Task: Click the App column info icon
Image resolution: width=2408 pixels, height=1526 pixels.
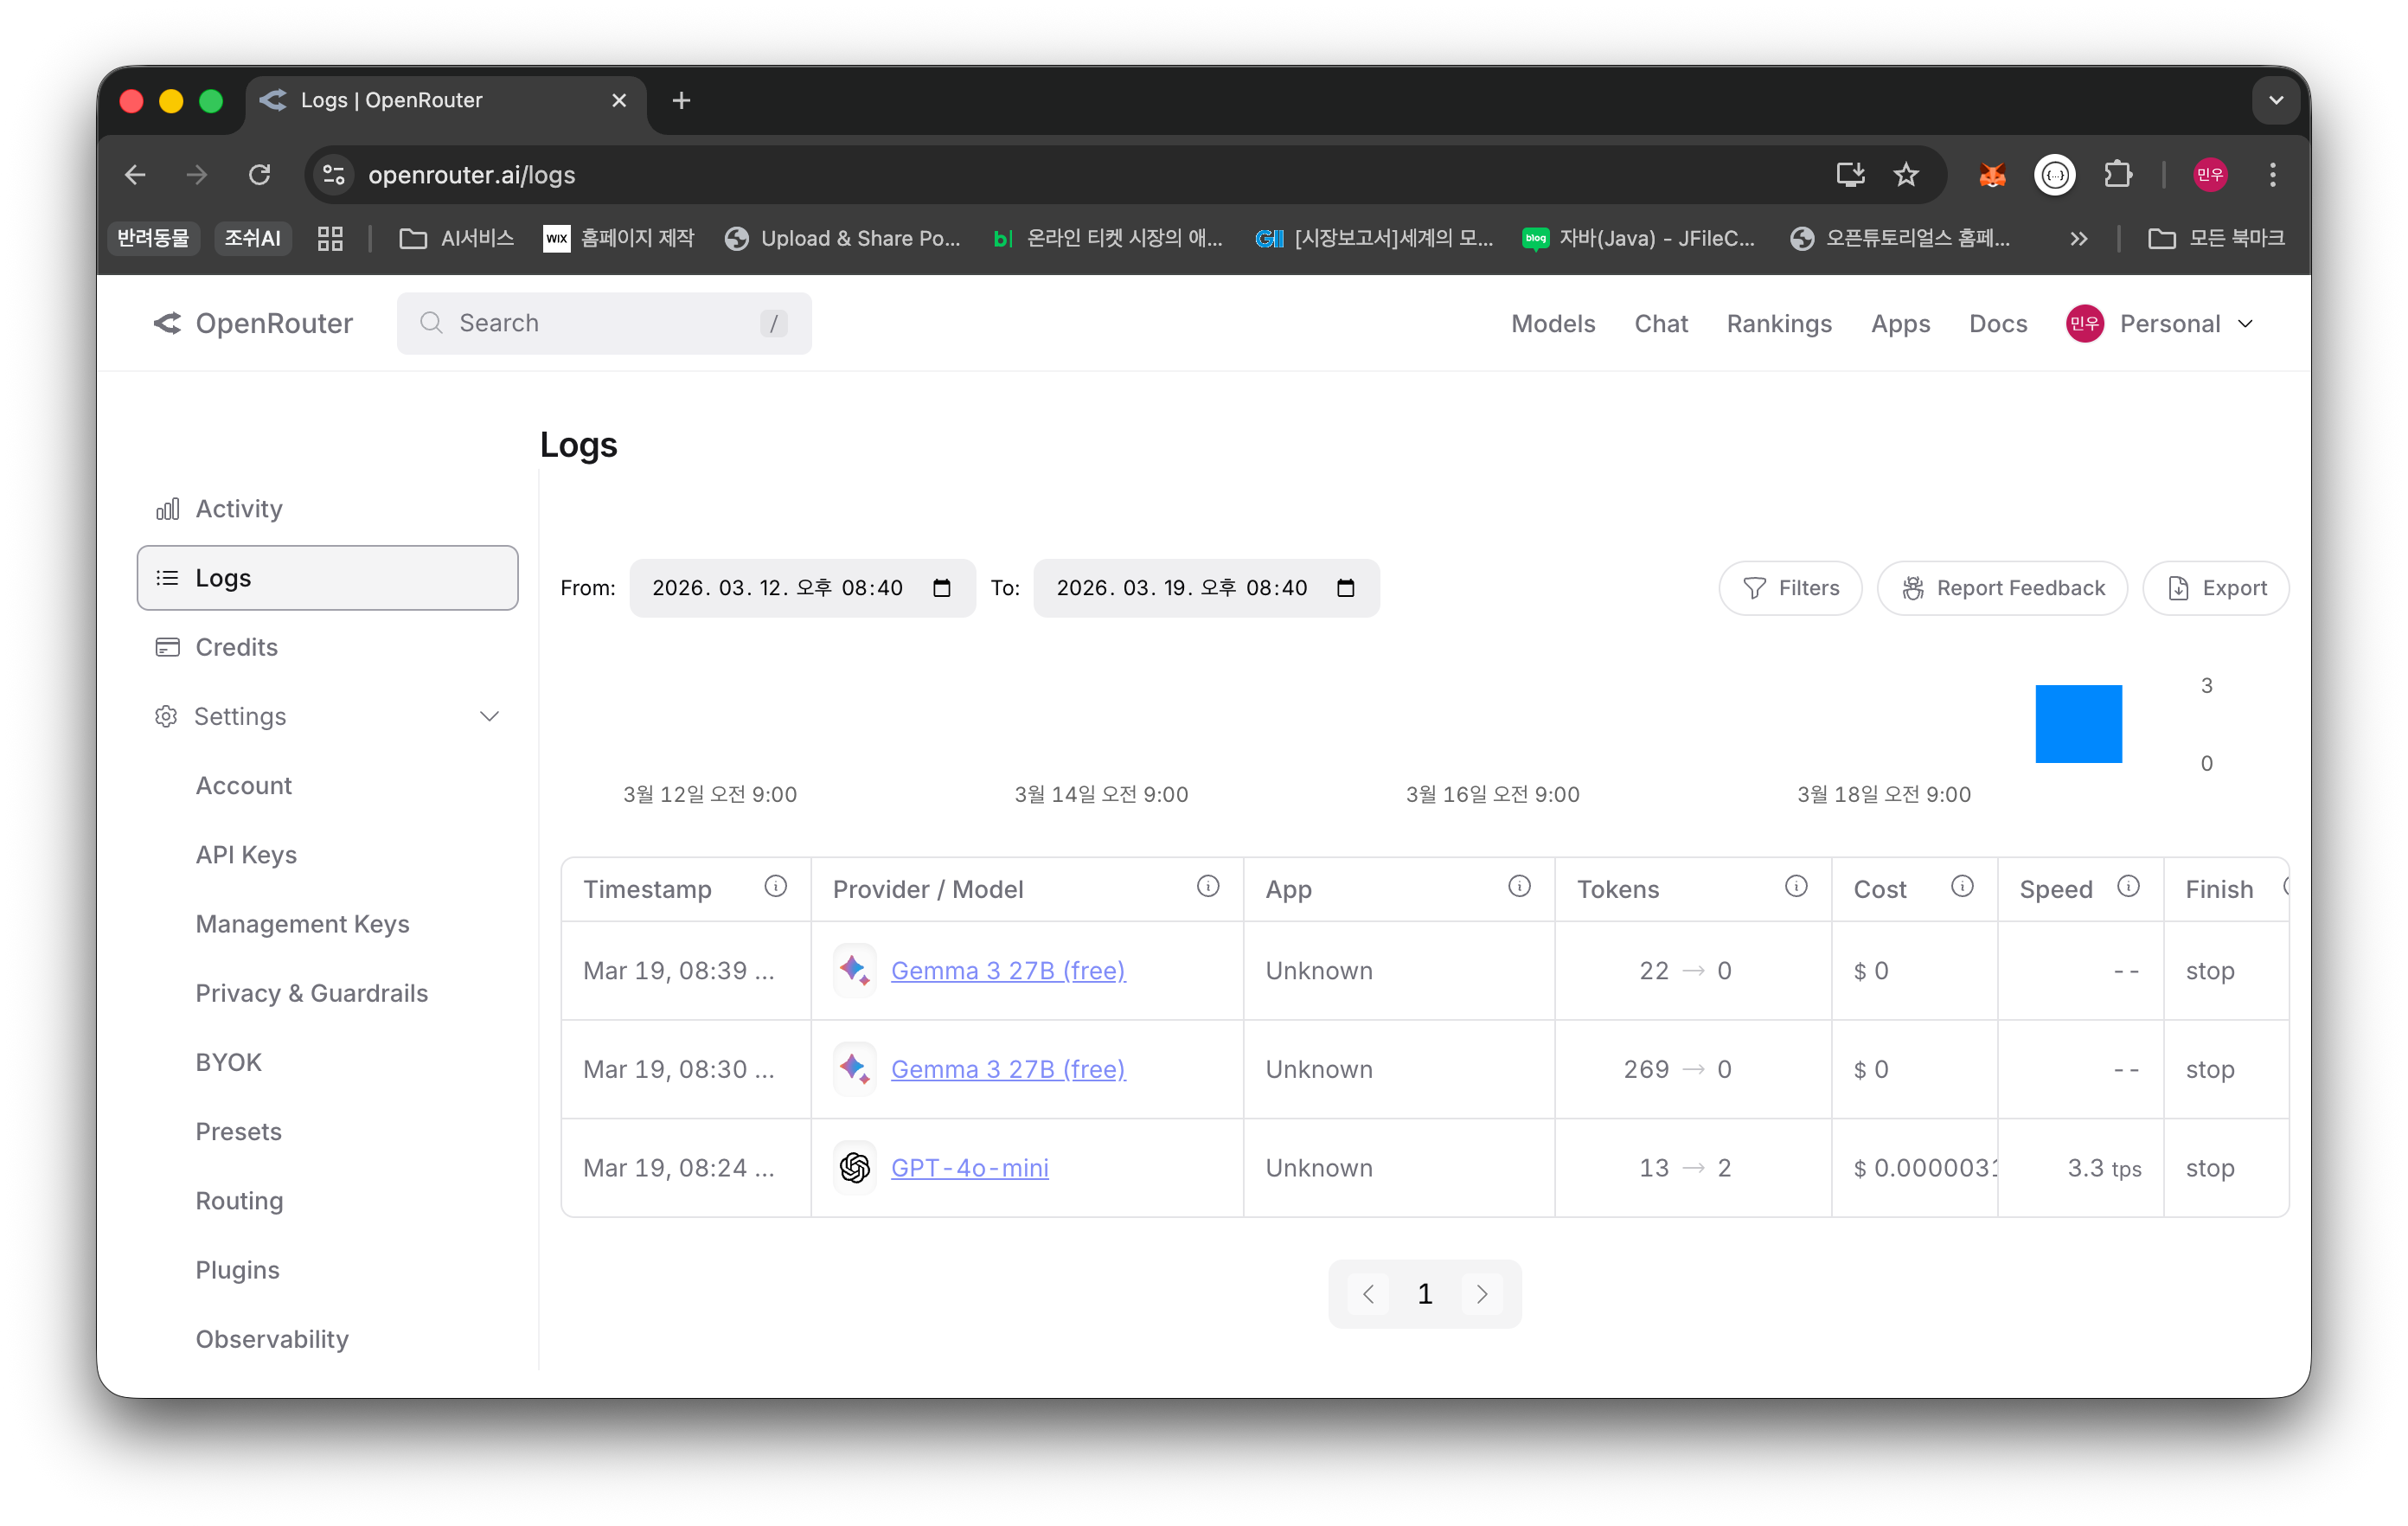Action: (x=1519, y=886)
